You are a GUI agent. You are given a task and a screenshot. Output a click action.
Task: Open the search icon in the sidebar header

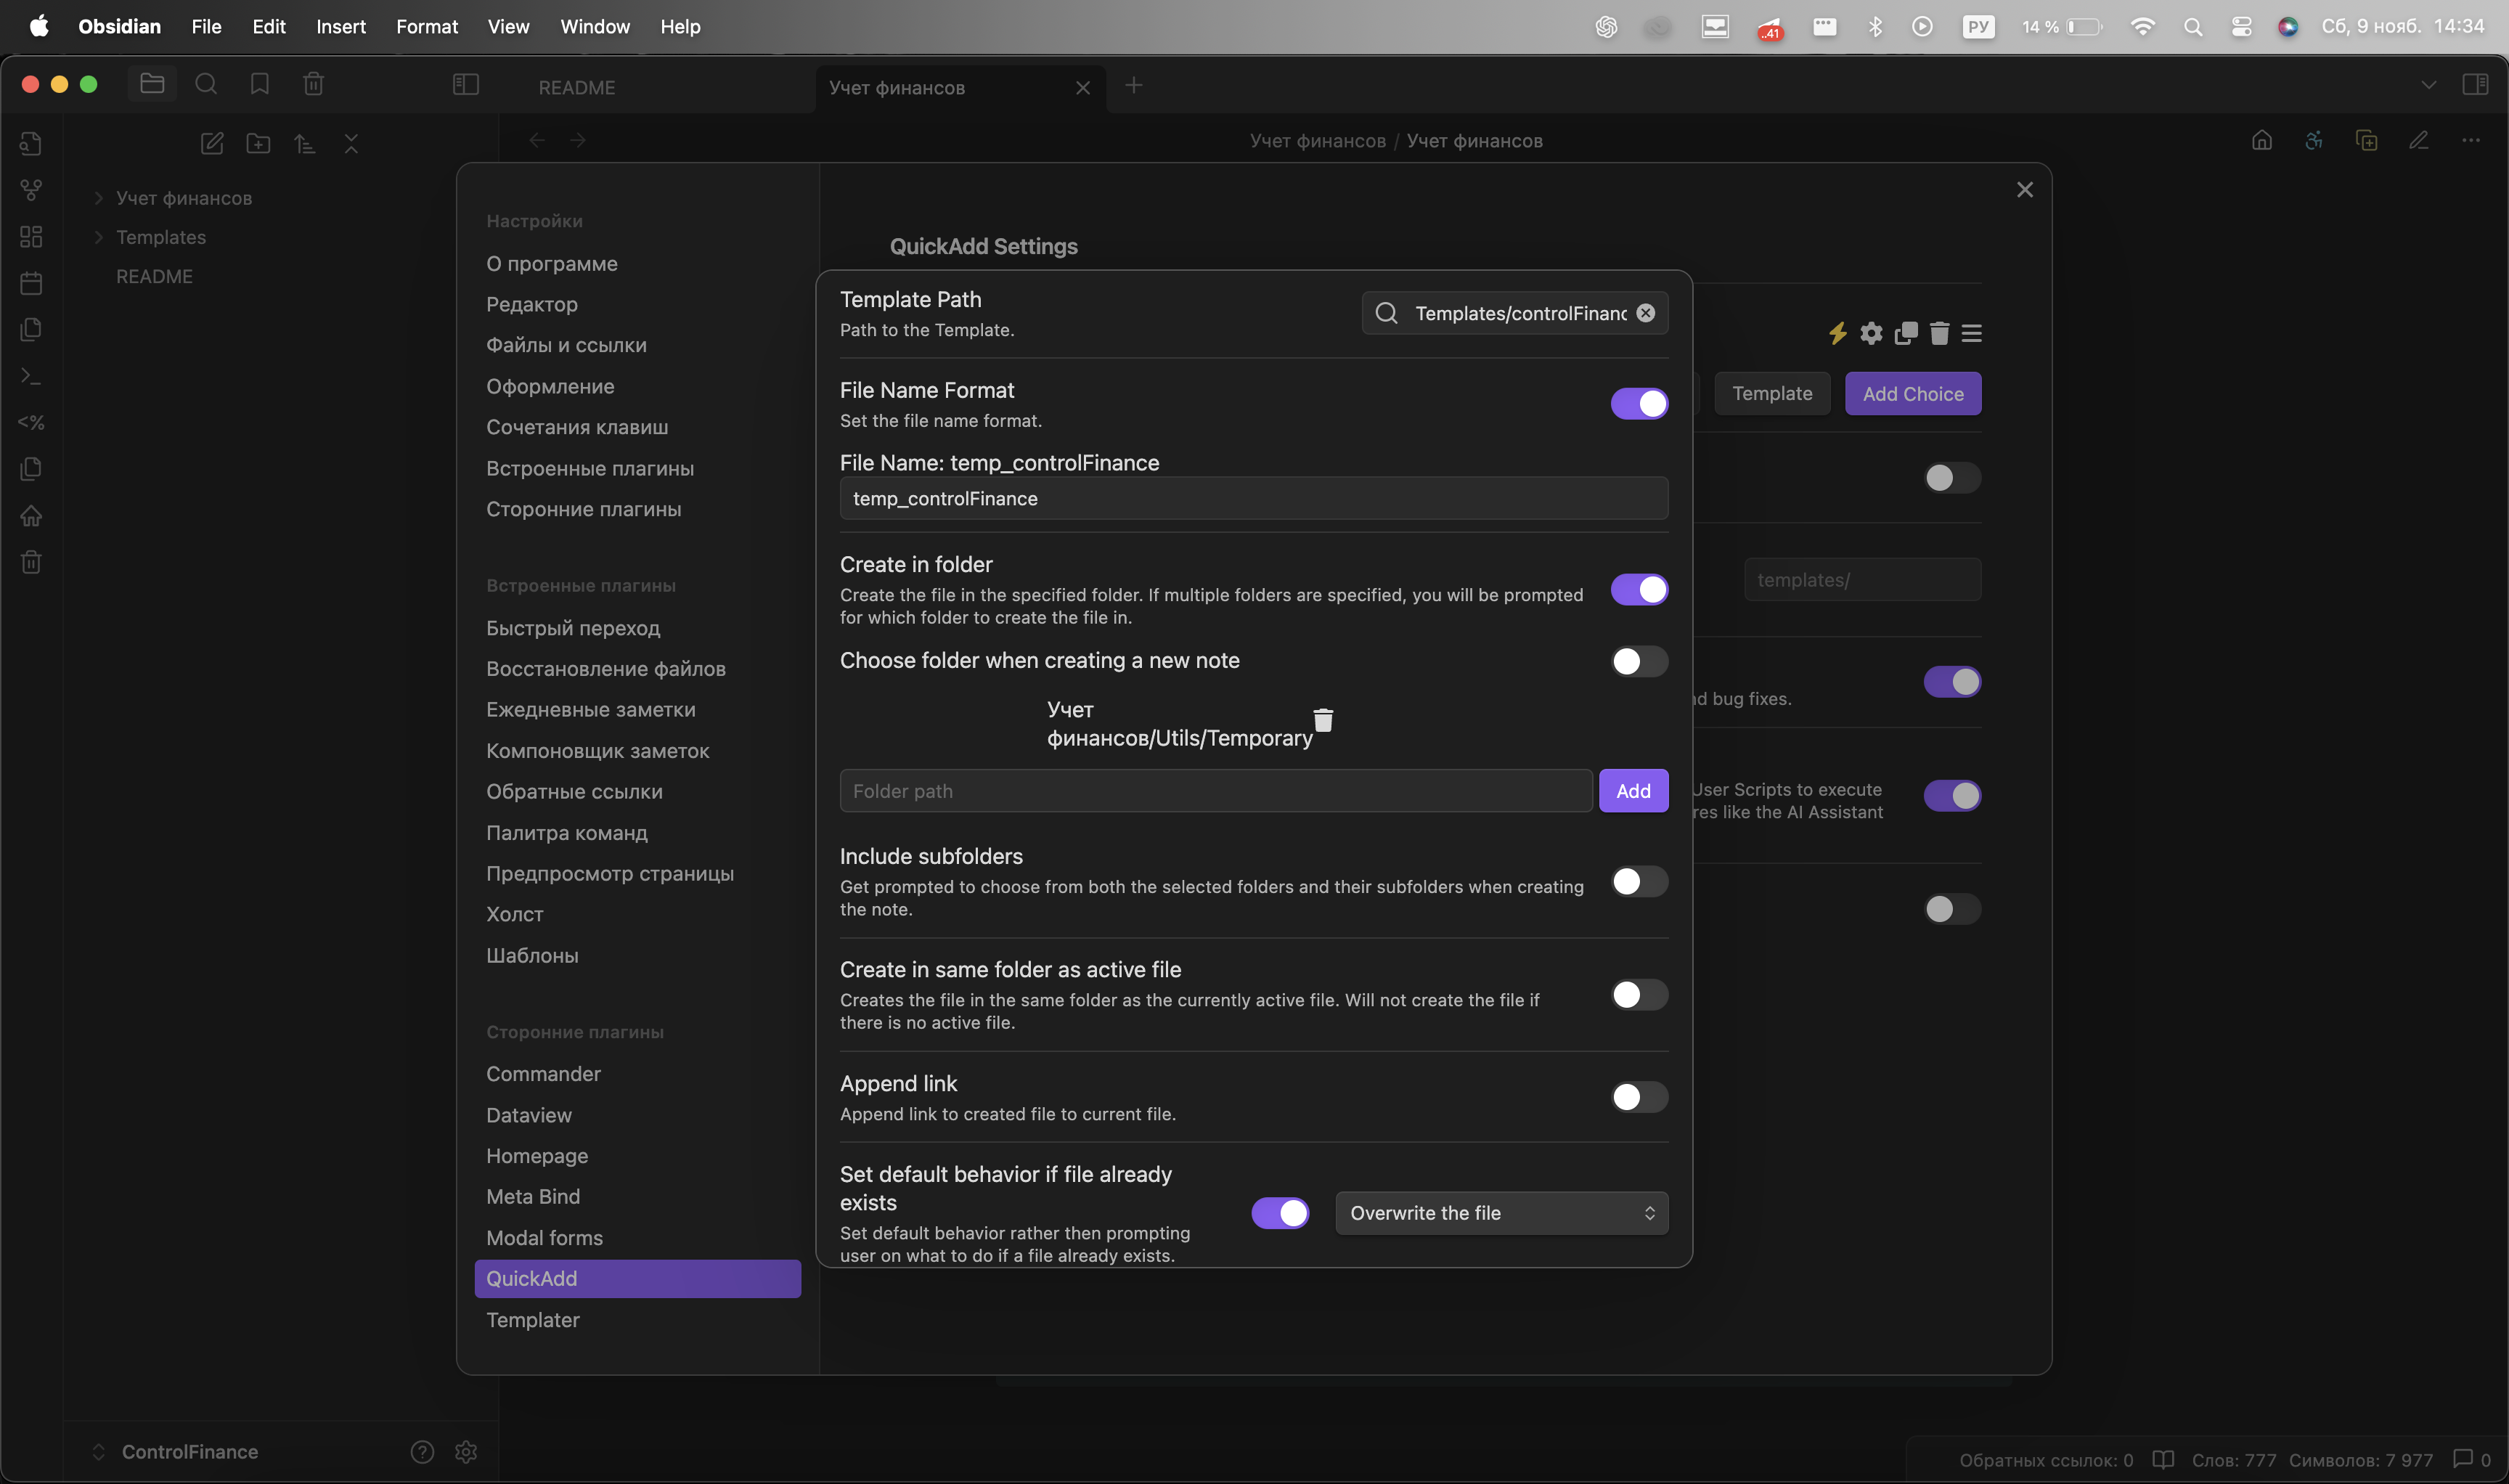coord(206,85)
